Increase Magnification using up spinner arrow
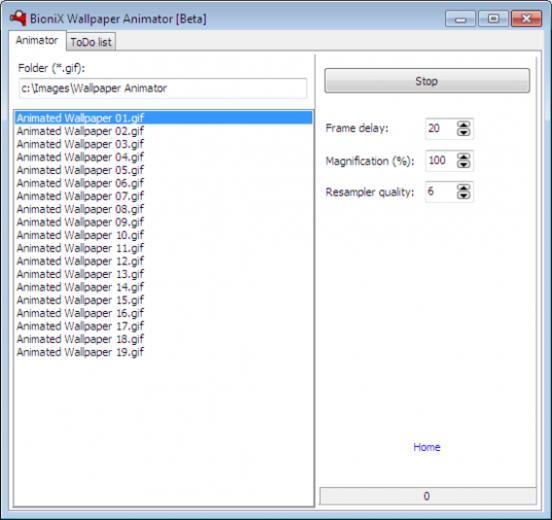The height and width of the screenshot is (520, 552). tap(463, 157)
